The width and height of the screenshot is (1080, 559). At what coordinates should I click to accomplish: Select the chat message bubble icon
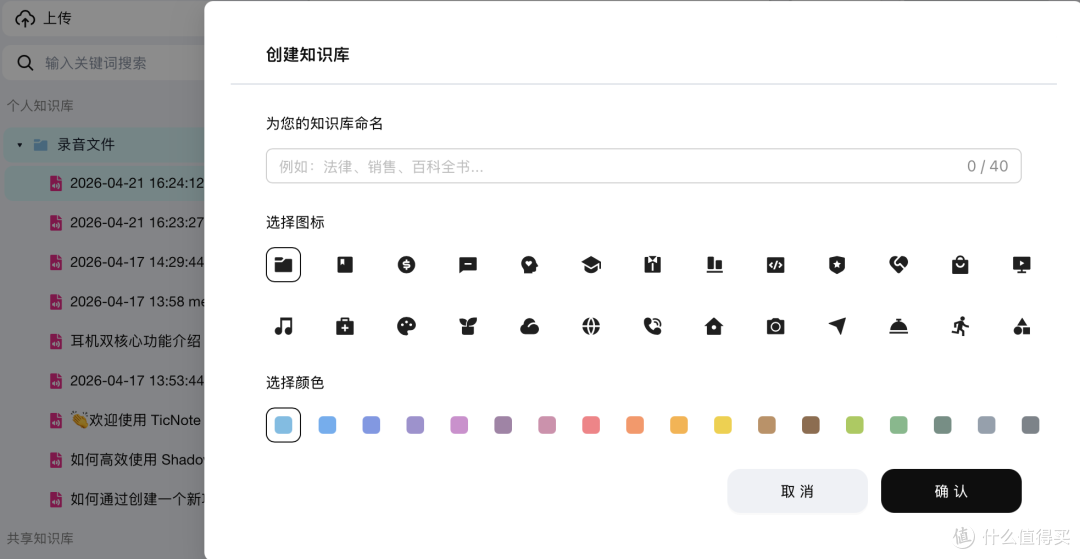468,264
